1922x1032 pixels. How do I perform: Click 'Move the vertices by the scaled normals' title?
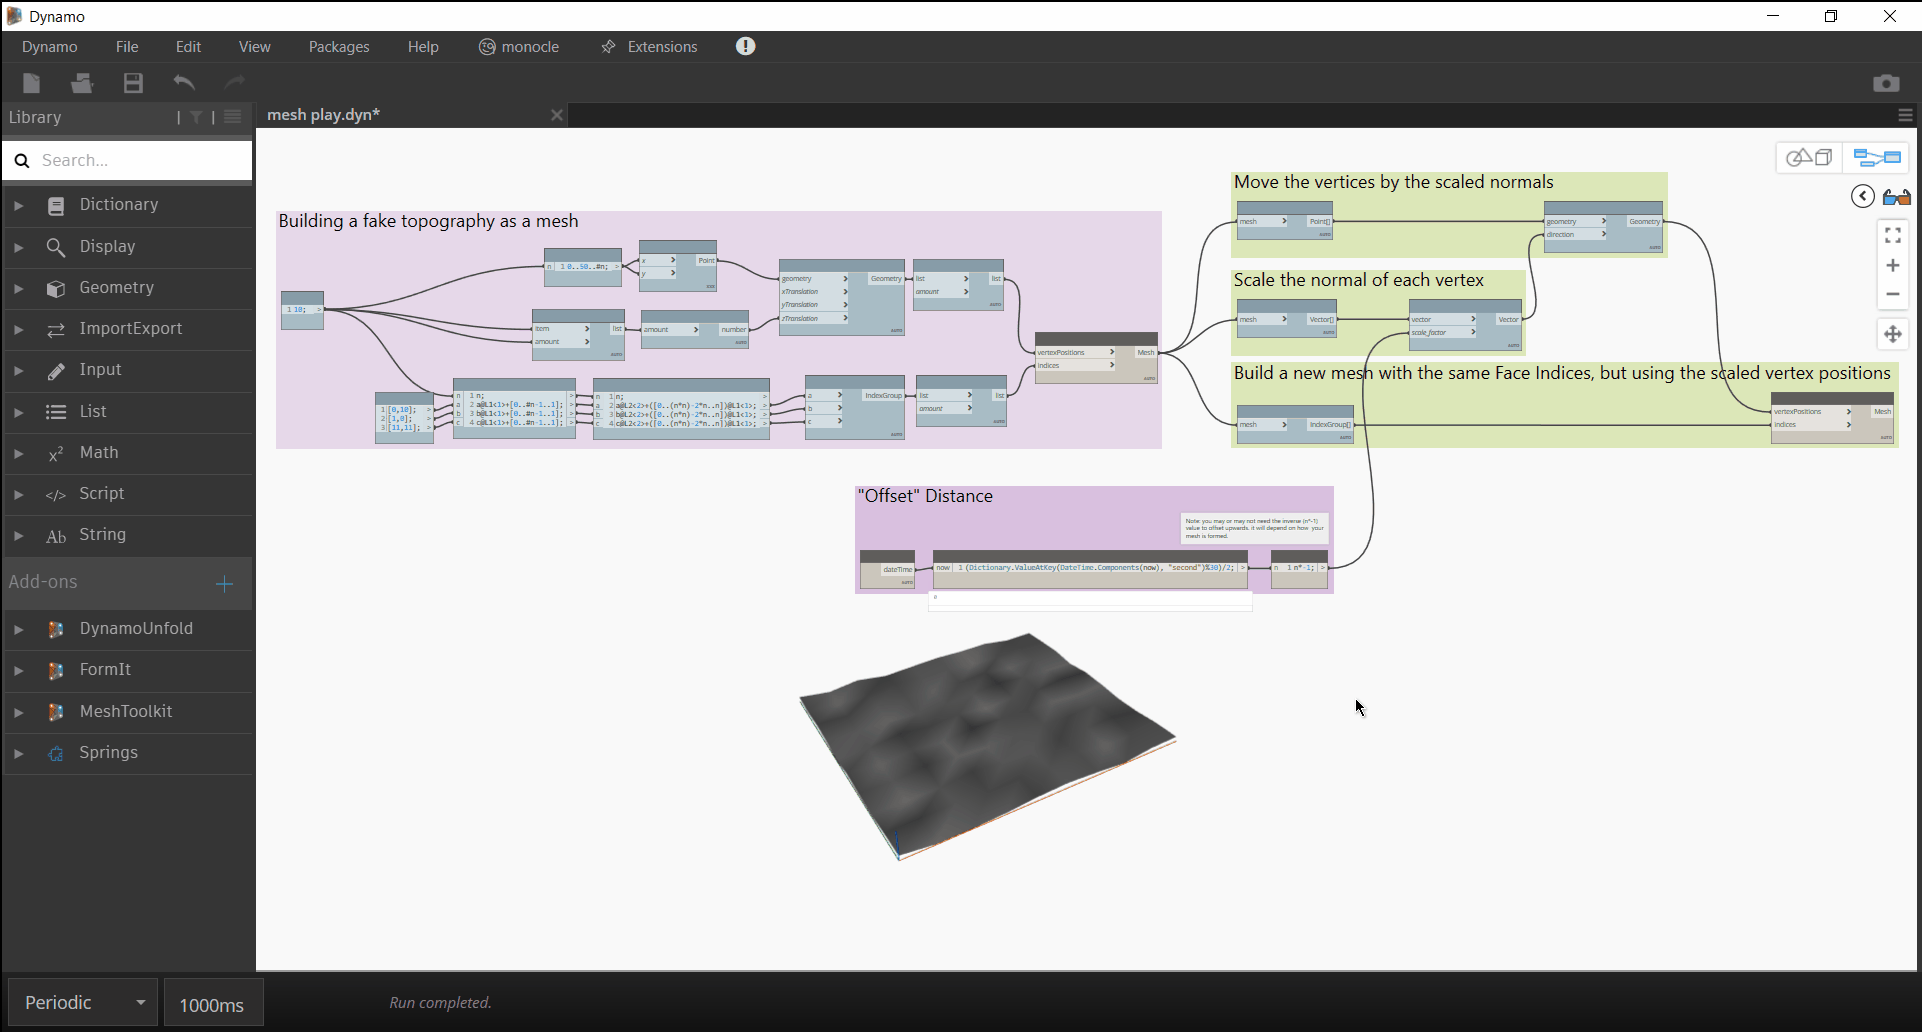1393,182
